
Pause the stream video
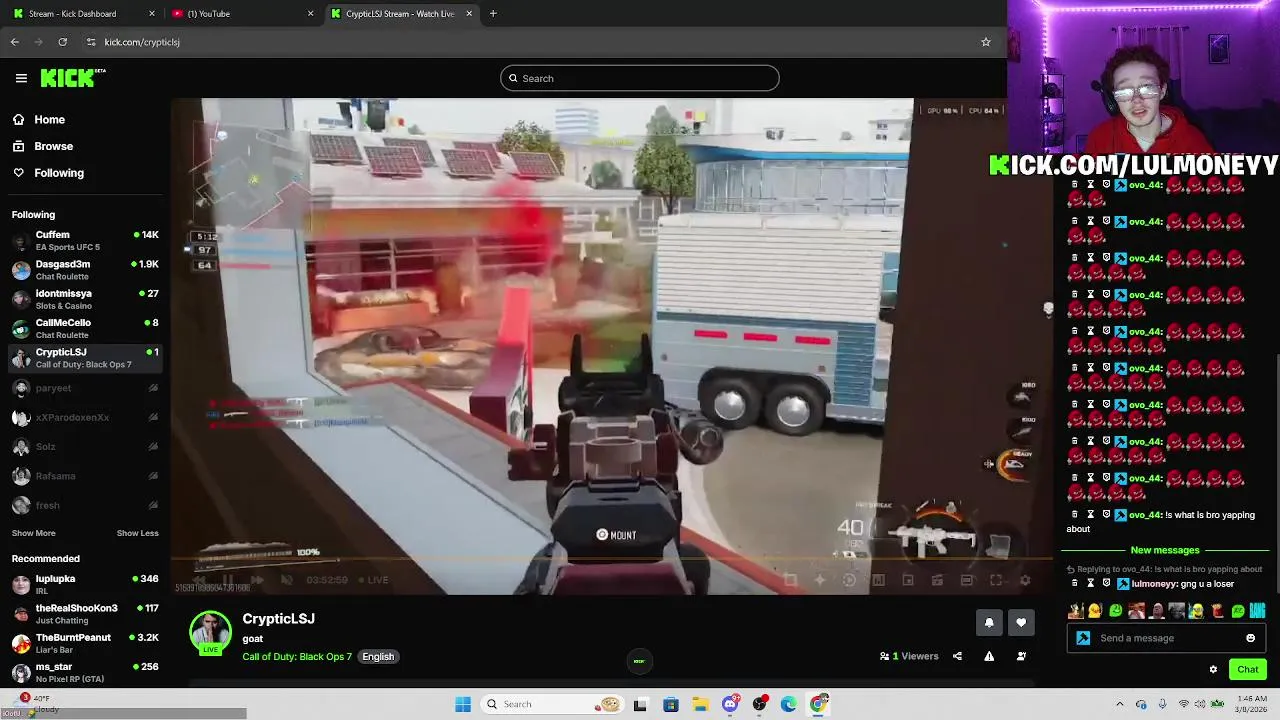(x=228, y=580)
